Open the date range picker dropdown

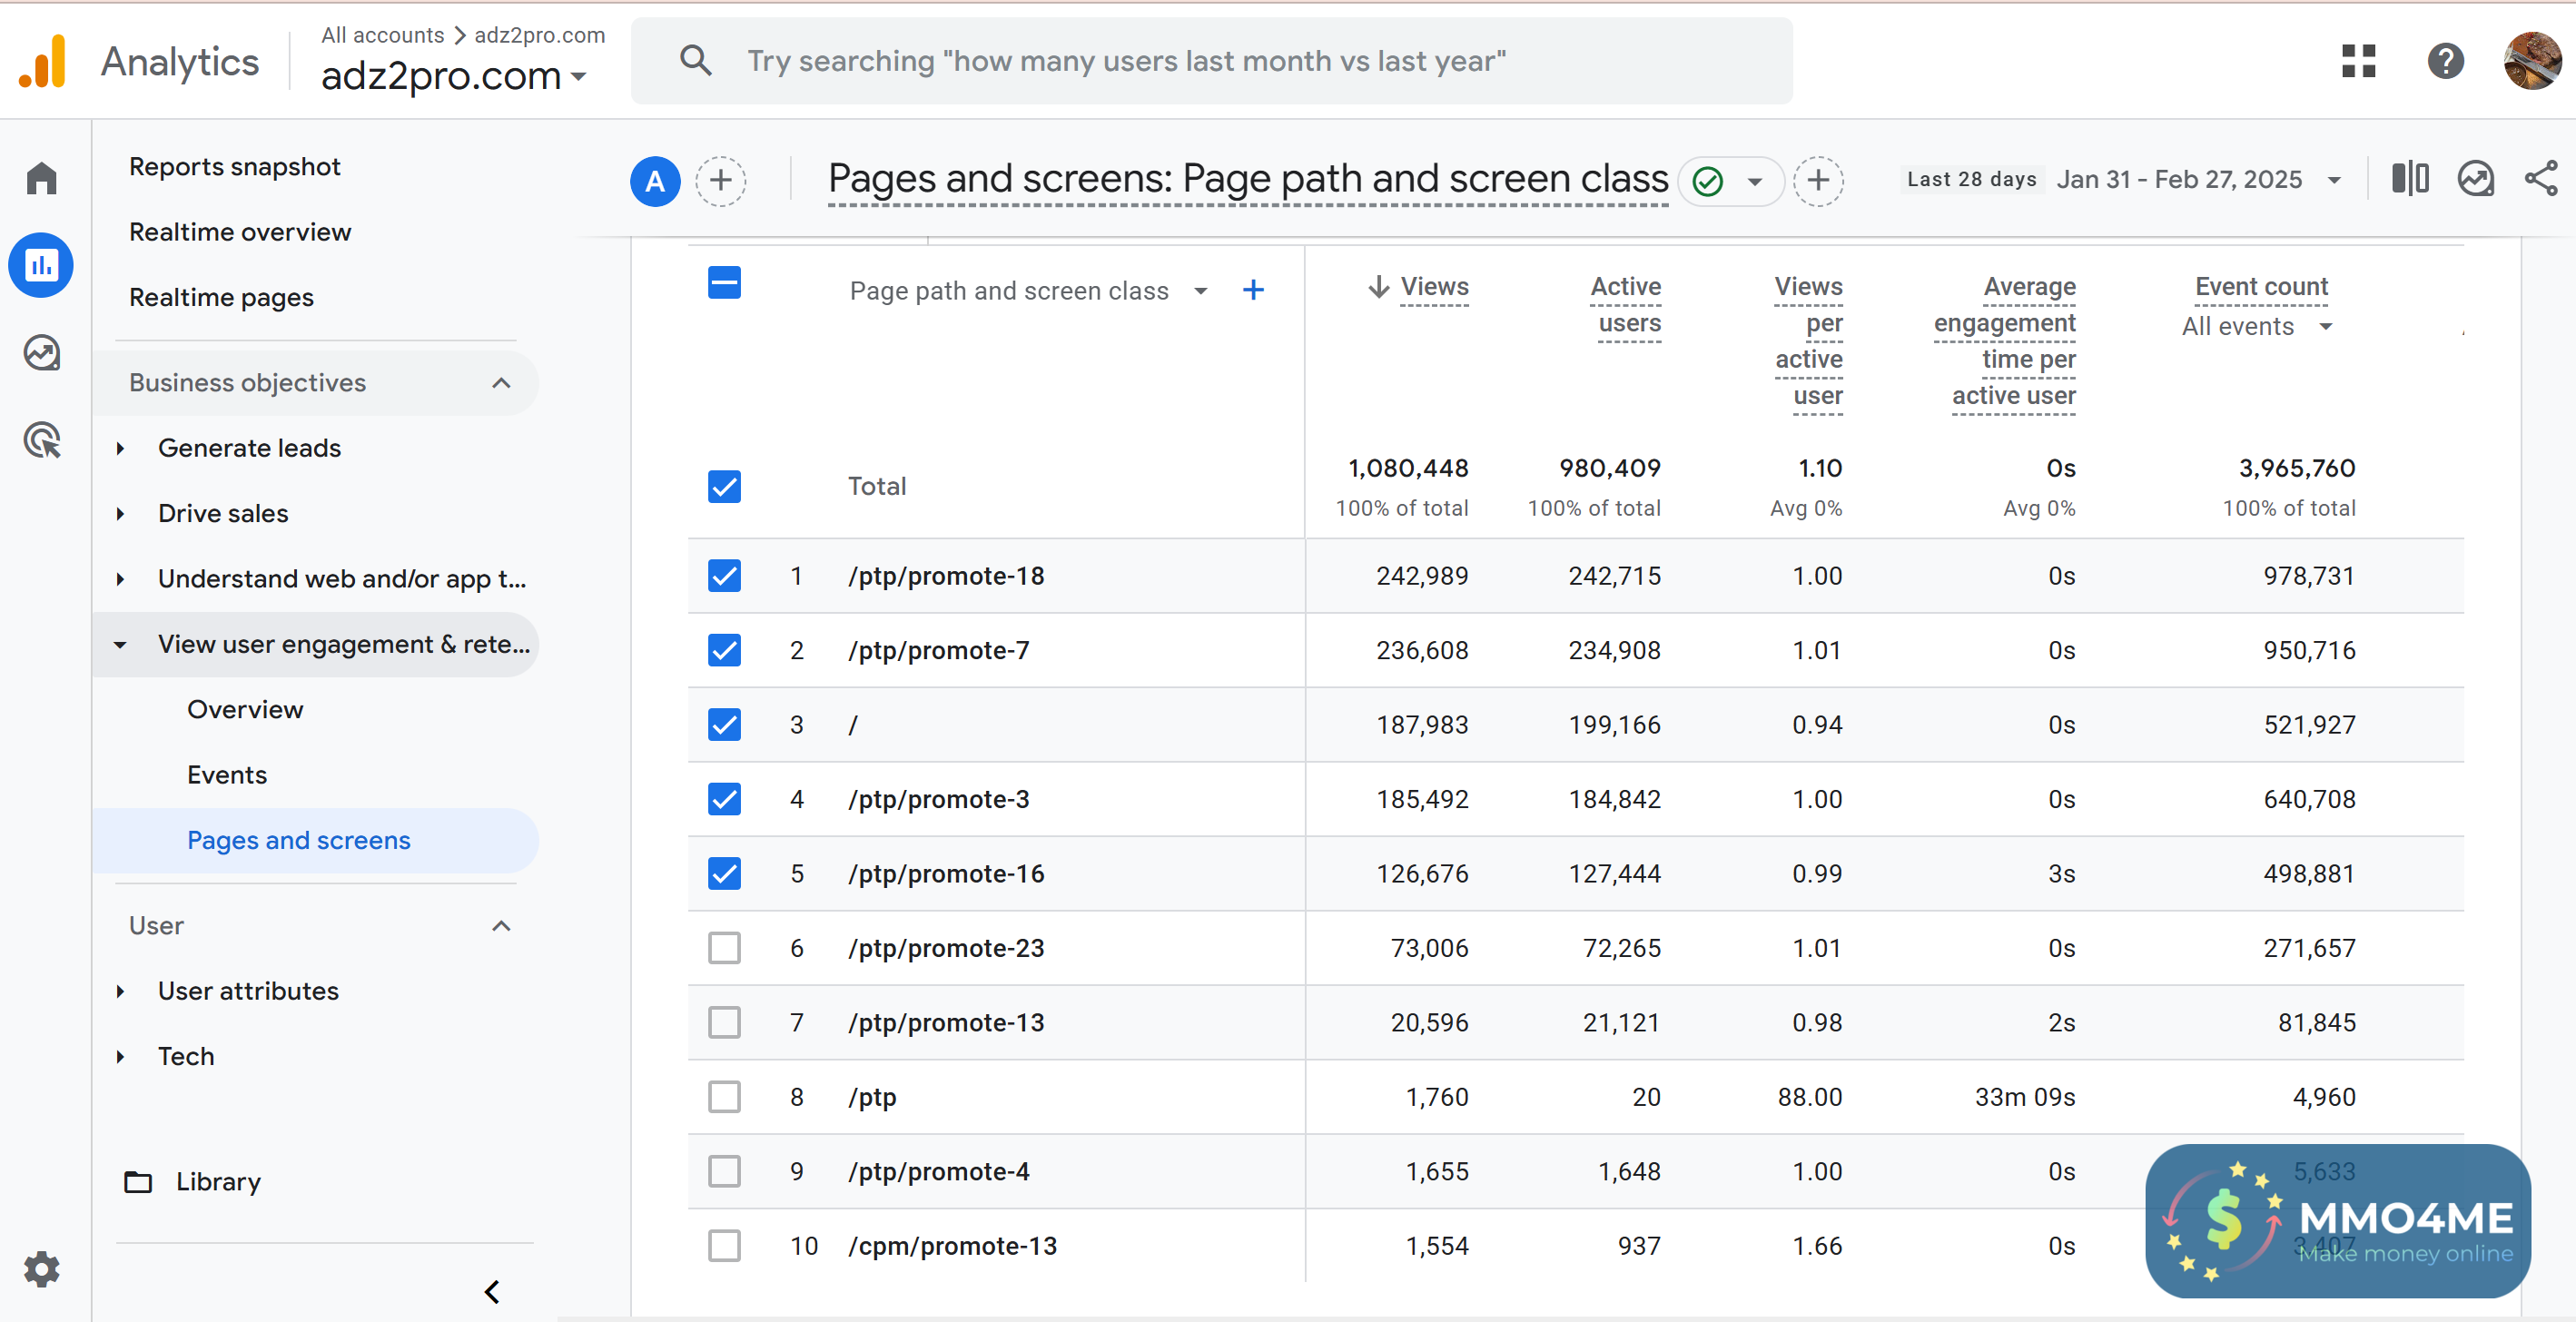pyautogui.click(x=2334, y=181)
